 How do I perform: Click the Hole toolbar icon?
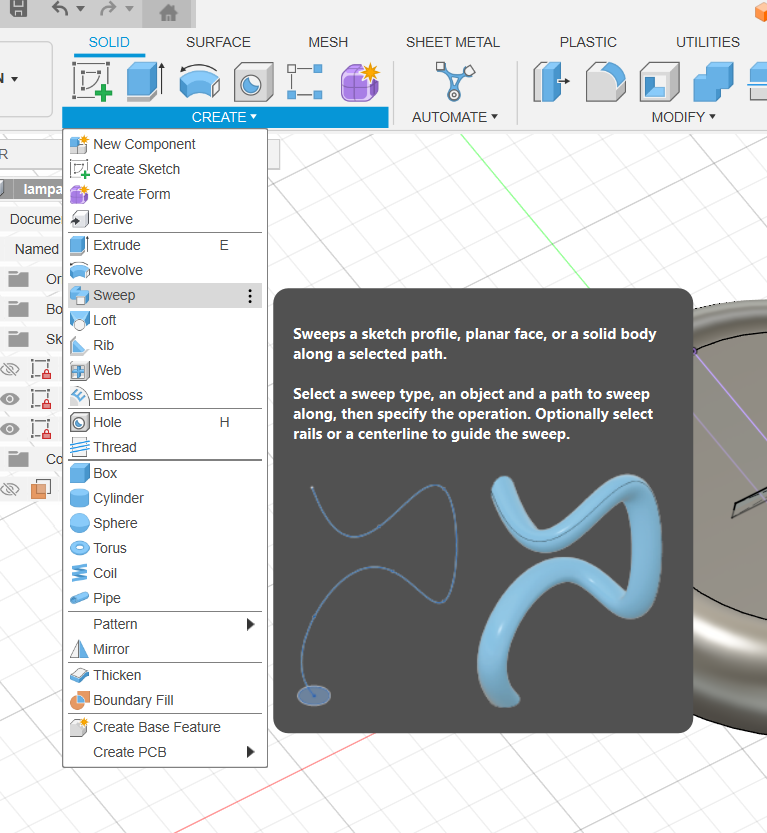(253, 82)
